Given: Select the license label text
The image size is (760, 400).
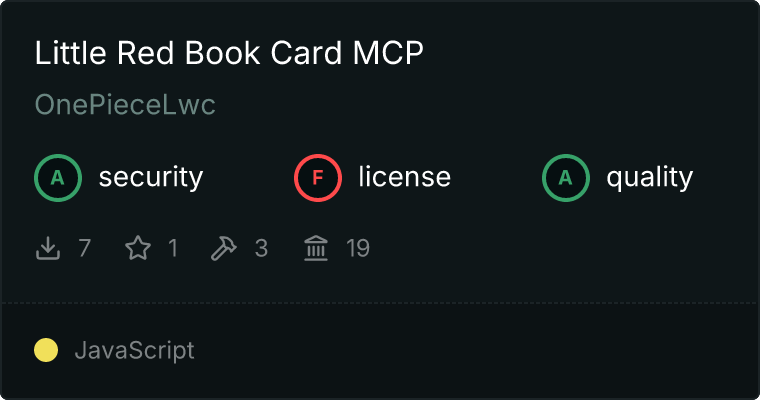Looking at the screenshot, I should click(405, 176).
